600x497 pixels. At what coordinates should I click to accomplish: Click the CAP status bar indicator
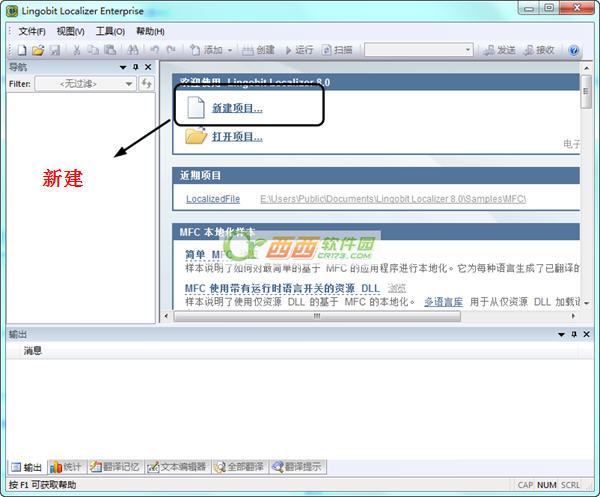(525, 485)
